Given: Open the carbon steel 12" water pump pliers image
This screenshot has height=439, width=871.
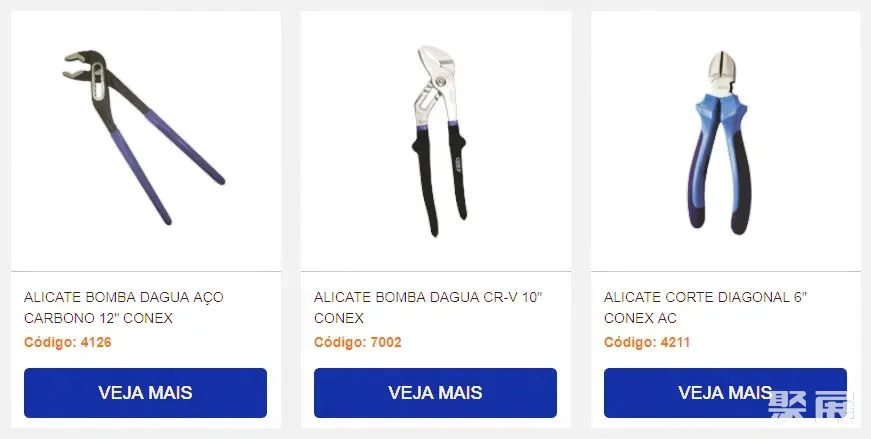Looking at the screenshot, I should [144, 138].
